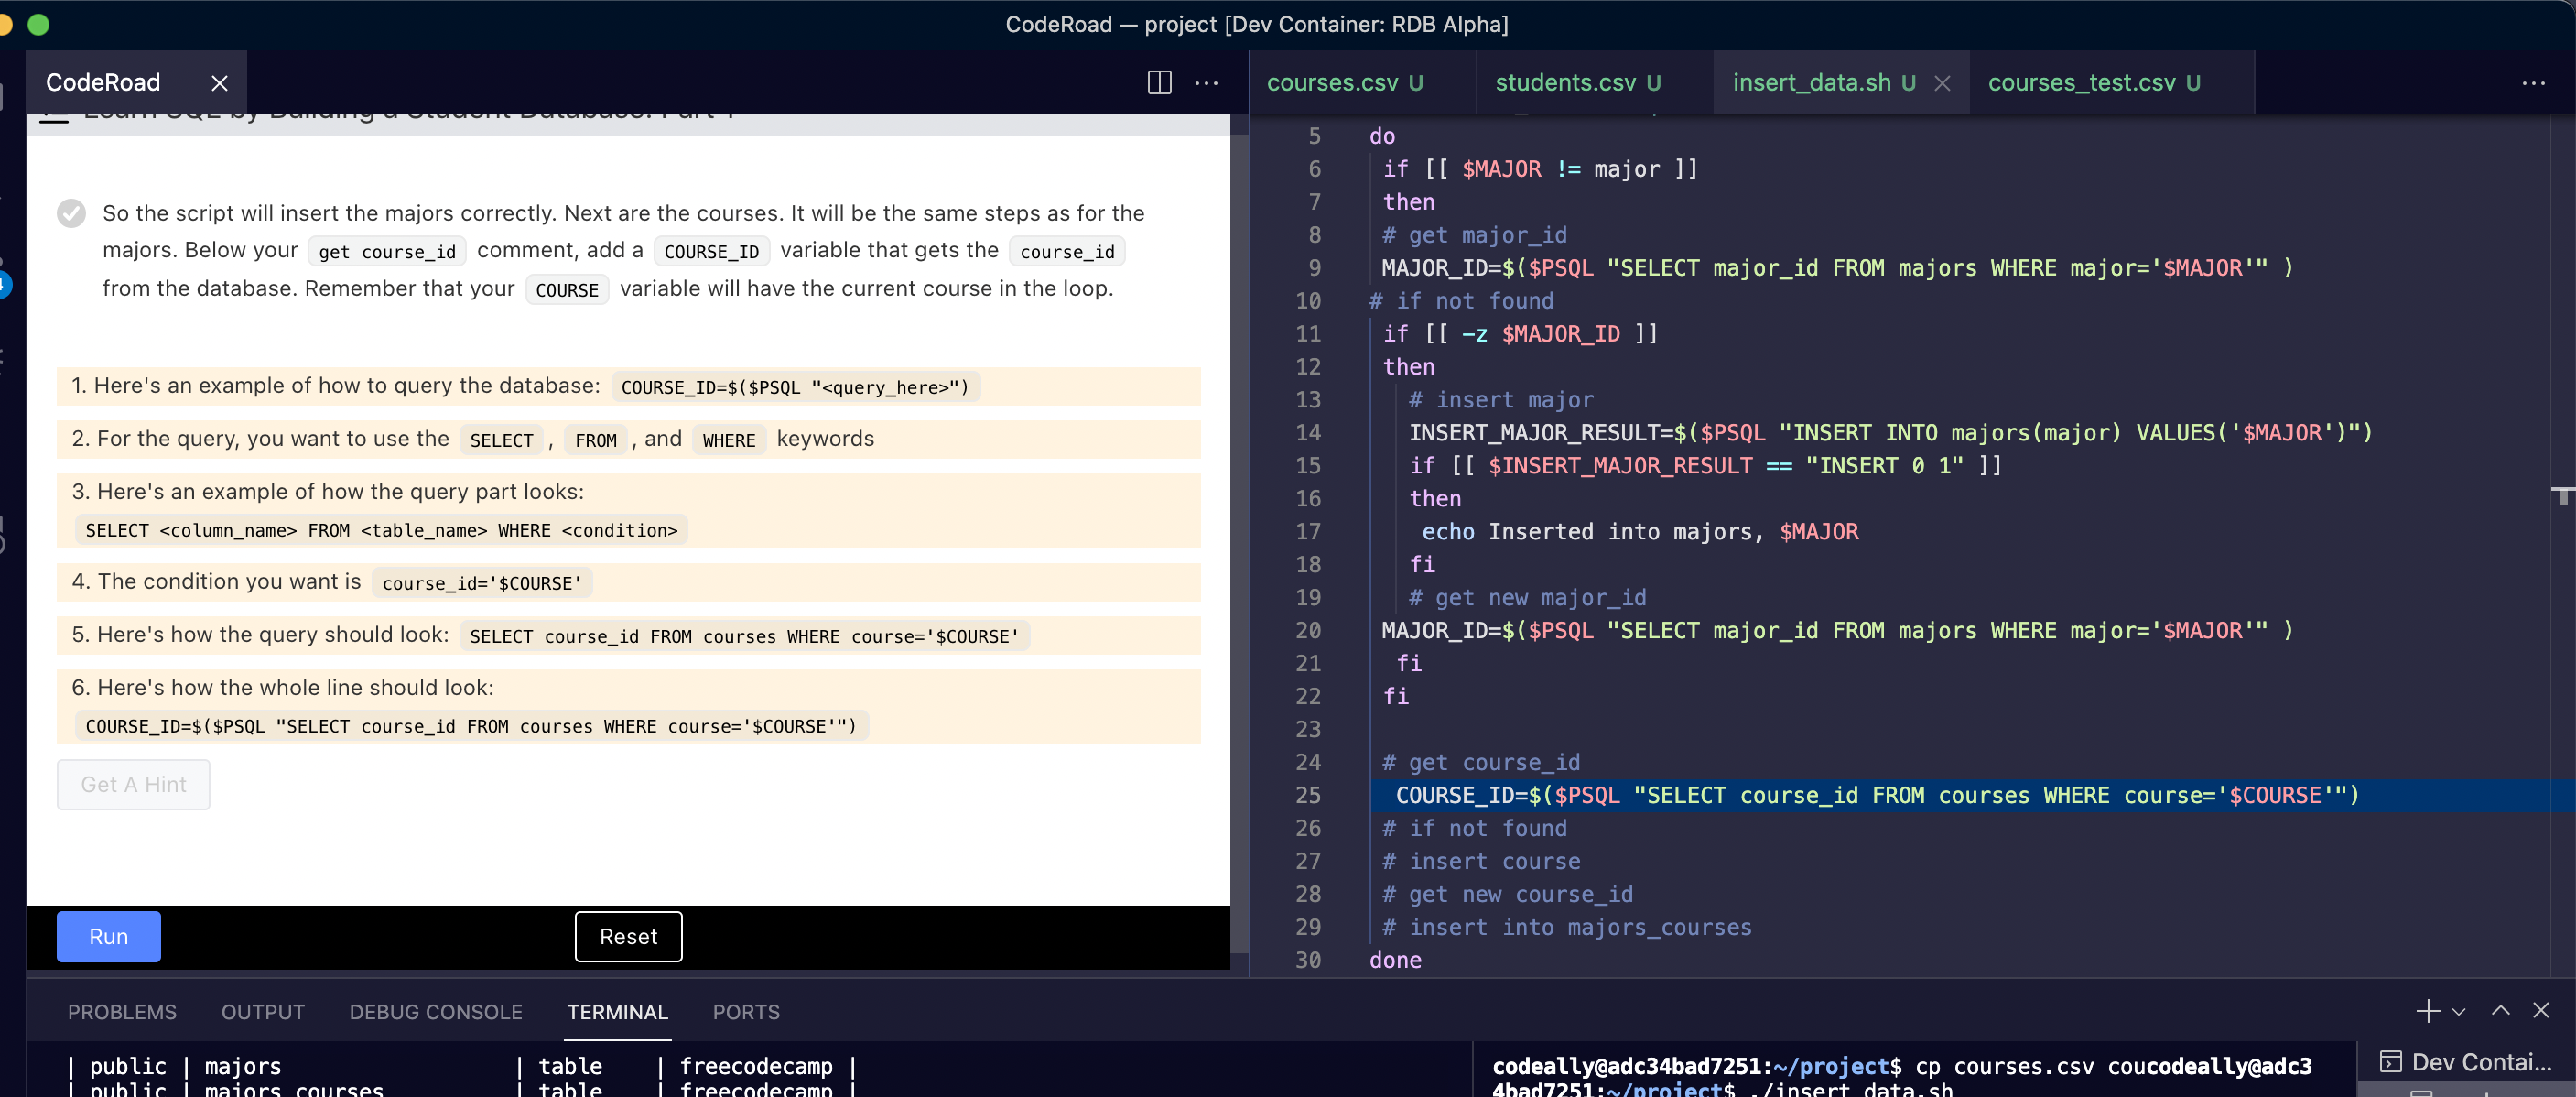Open the PROBLEMS panel tab
This screenshot has width=2576, height=1097.
122,1012
